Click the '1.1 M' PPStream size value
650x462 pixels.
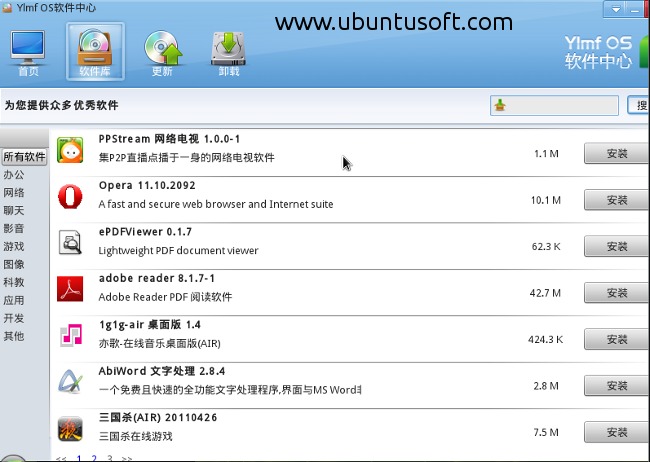point(546,154)
